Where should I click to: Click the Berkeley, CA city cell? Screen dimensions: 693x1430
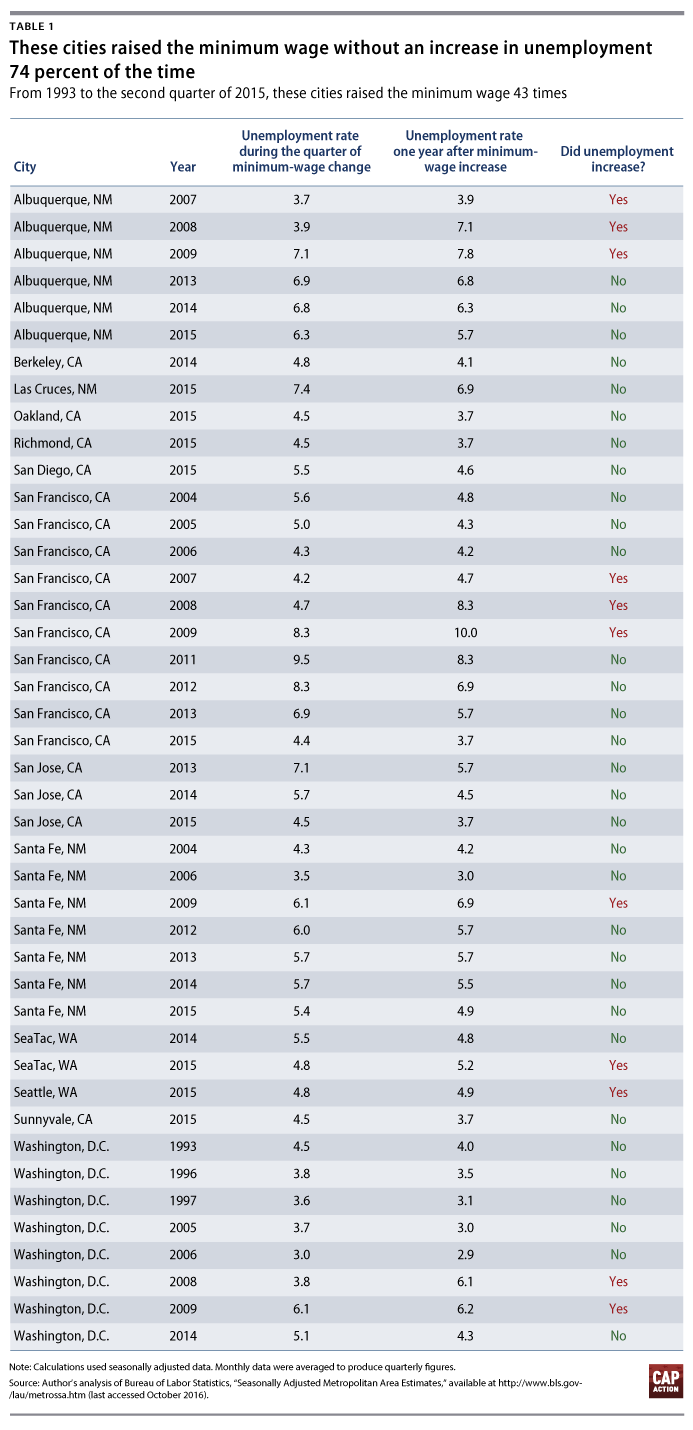pyautogui.click(x=47, y=362)
